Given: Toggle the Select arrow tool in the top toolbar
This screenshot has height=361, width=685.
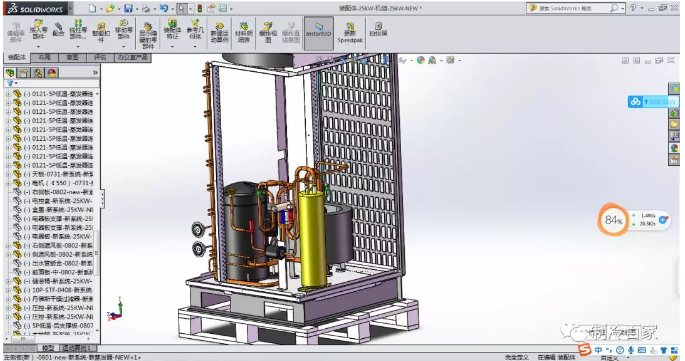Looking at the screenshot, I should 181,8.
